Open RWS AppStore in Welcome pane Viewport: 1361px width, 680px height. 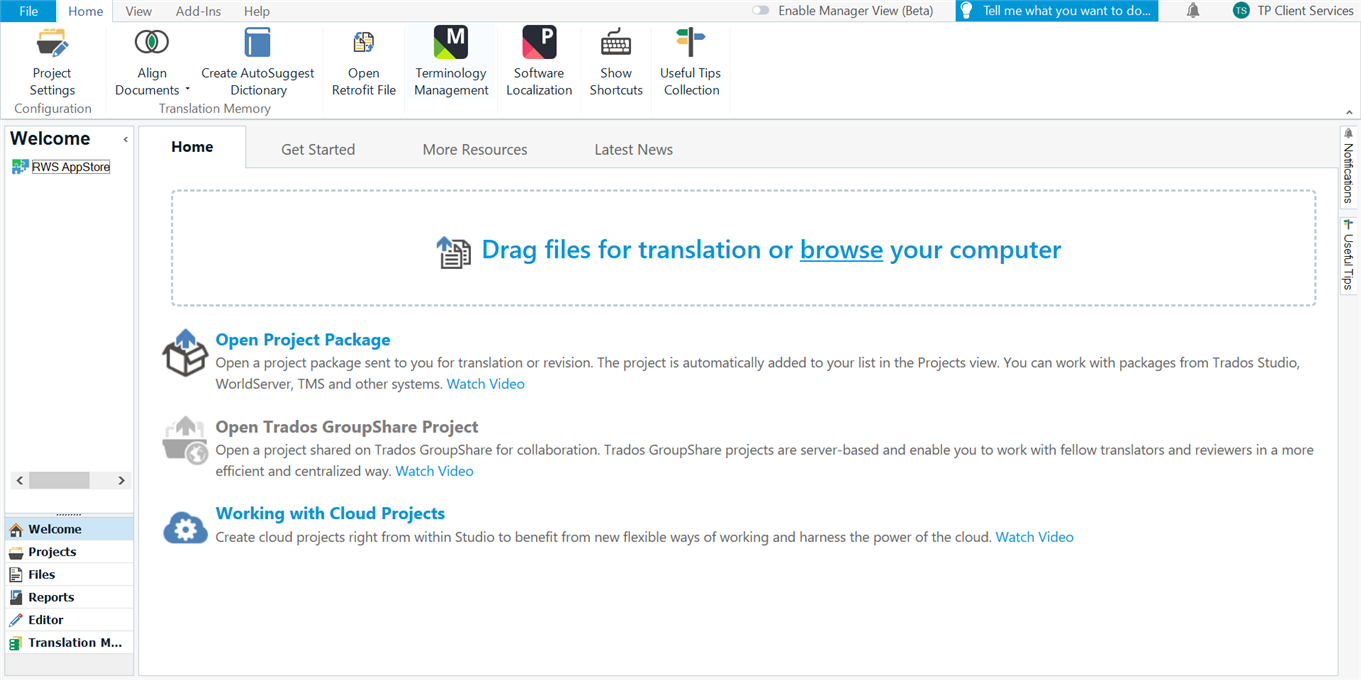tap(70, 167)
